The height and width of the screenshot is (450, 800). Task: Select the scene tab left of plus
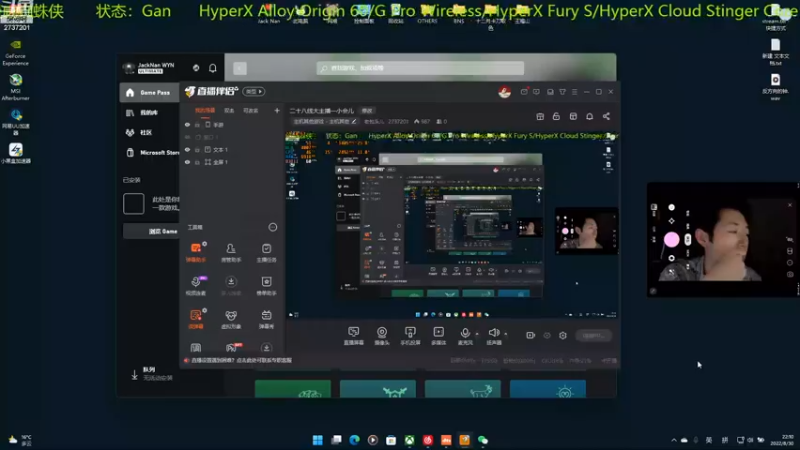(251, 110)
